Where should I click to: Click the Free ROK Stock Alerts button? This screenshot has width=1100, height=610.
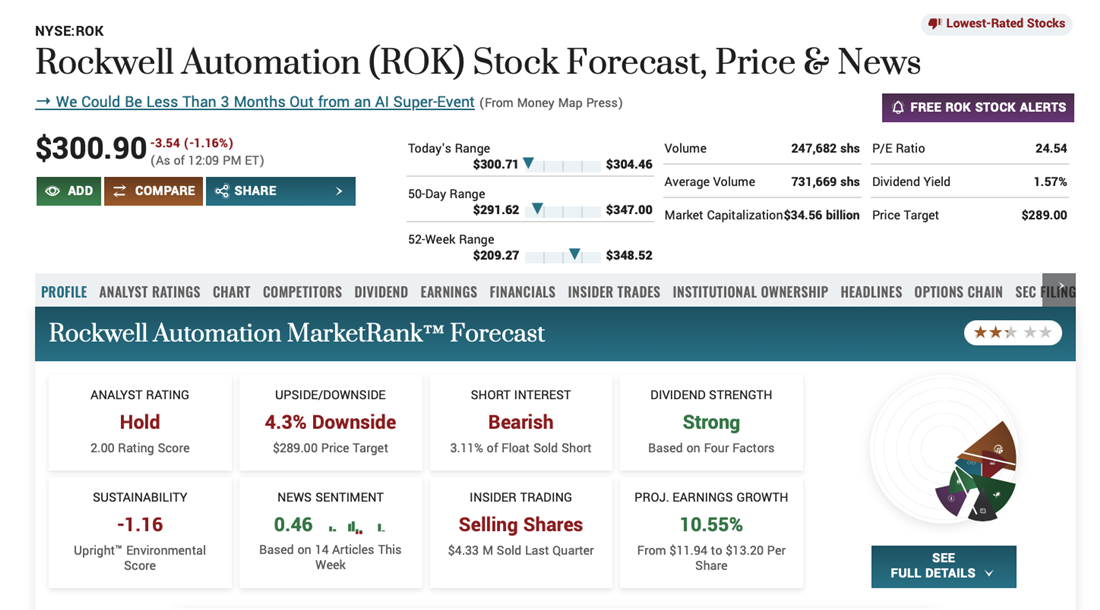[x=978, y=107]
